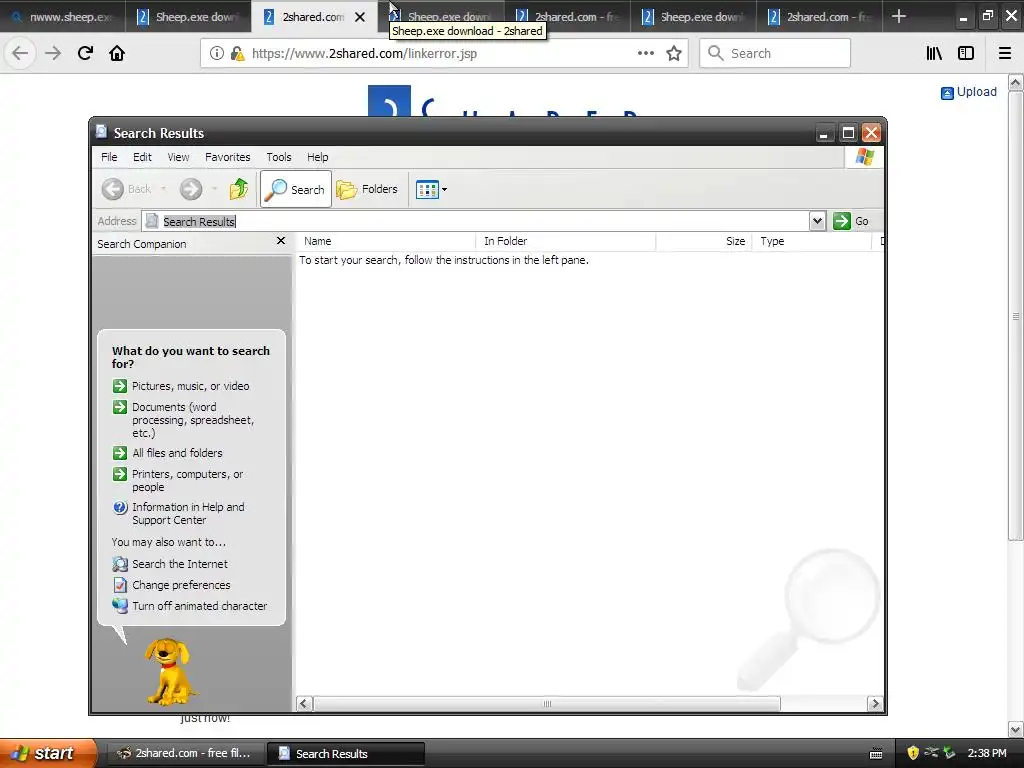Viewport: 1024px width, 768px height.
Task: Go to Firefox home page icon
Action: tap(117, 53)
